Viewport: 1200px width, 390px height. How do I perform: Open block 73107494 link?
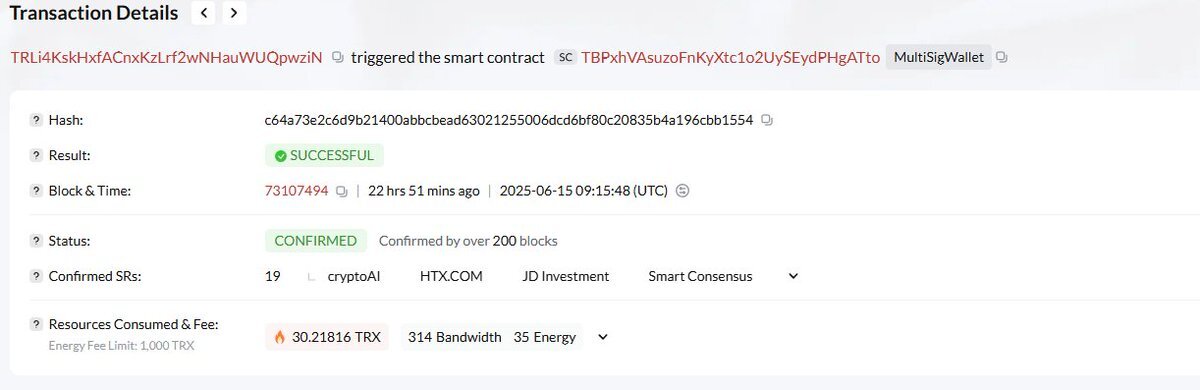[x=296, y=191]
